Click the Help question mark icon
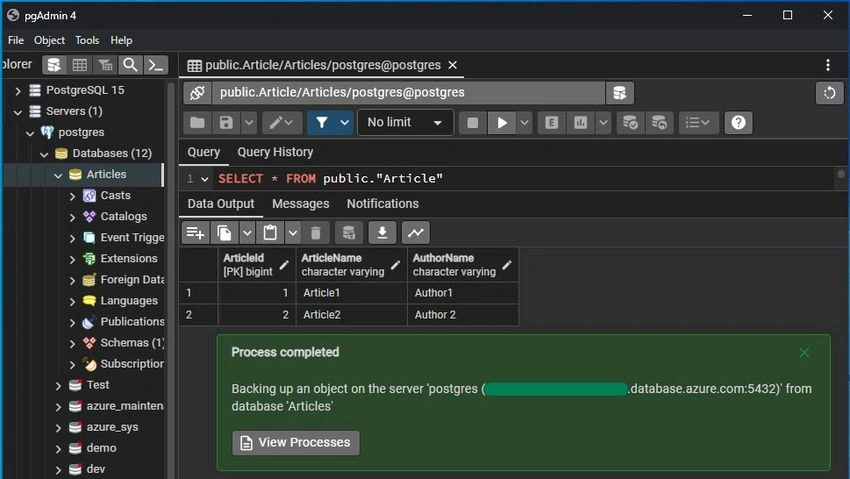This screenshot has width=850, height=479. pos(738,123)
